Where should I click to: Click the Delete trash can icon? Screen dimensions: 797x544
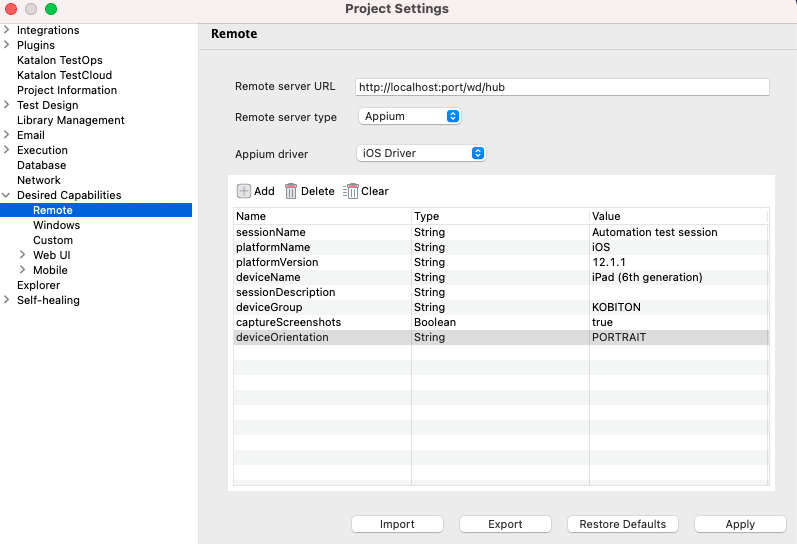(x=291, y=191)
